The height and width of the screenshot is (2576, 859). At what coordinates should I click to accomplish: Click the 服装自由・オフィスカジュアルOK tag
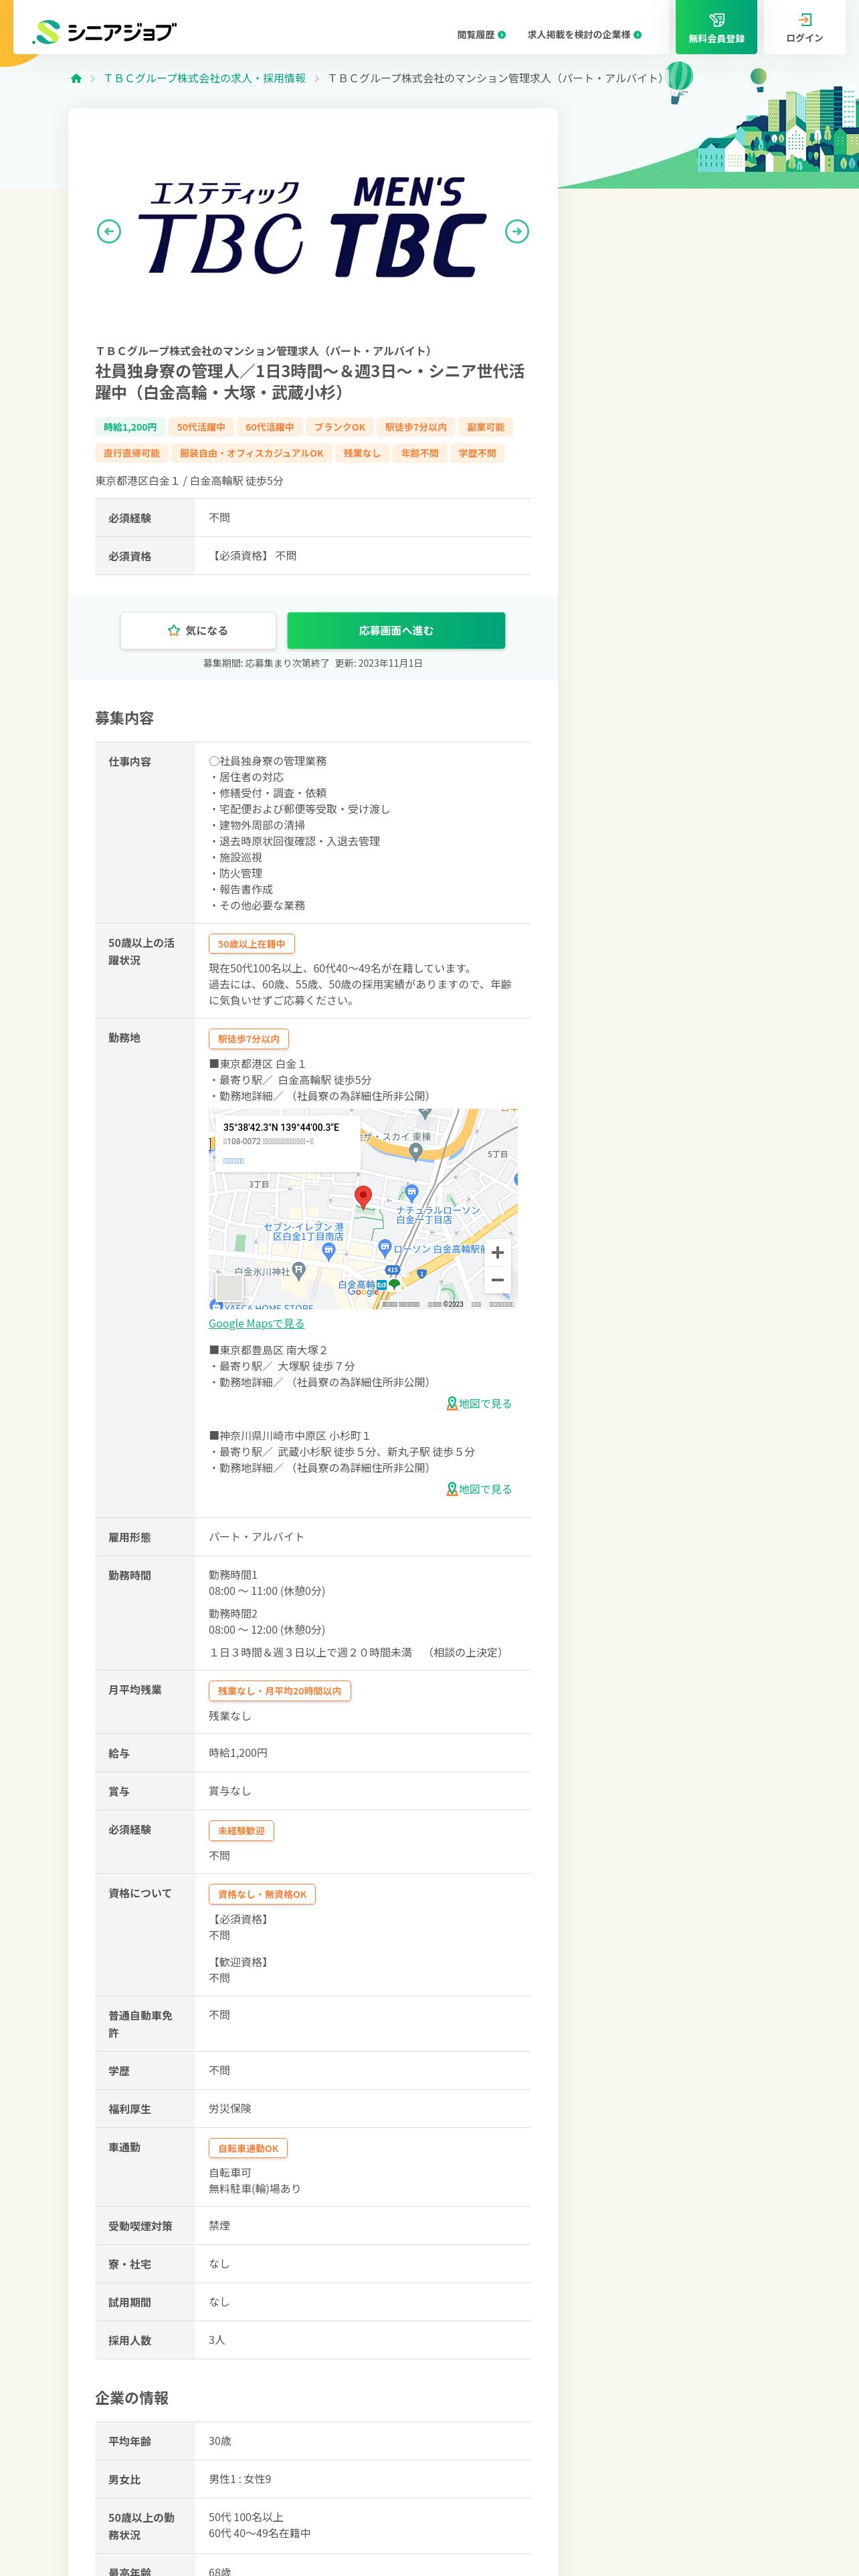tap(252, 453)
